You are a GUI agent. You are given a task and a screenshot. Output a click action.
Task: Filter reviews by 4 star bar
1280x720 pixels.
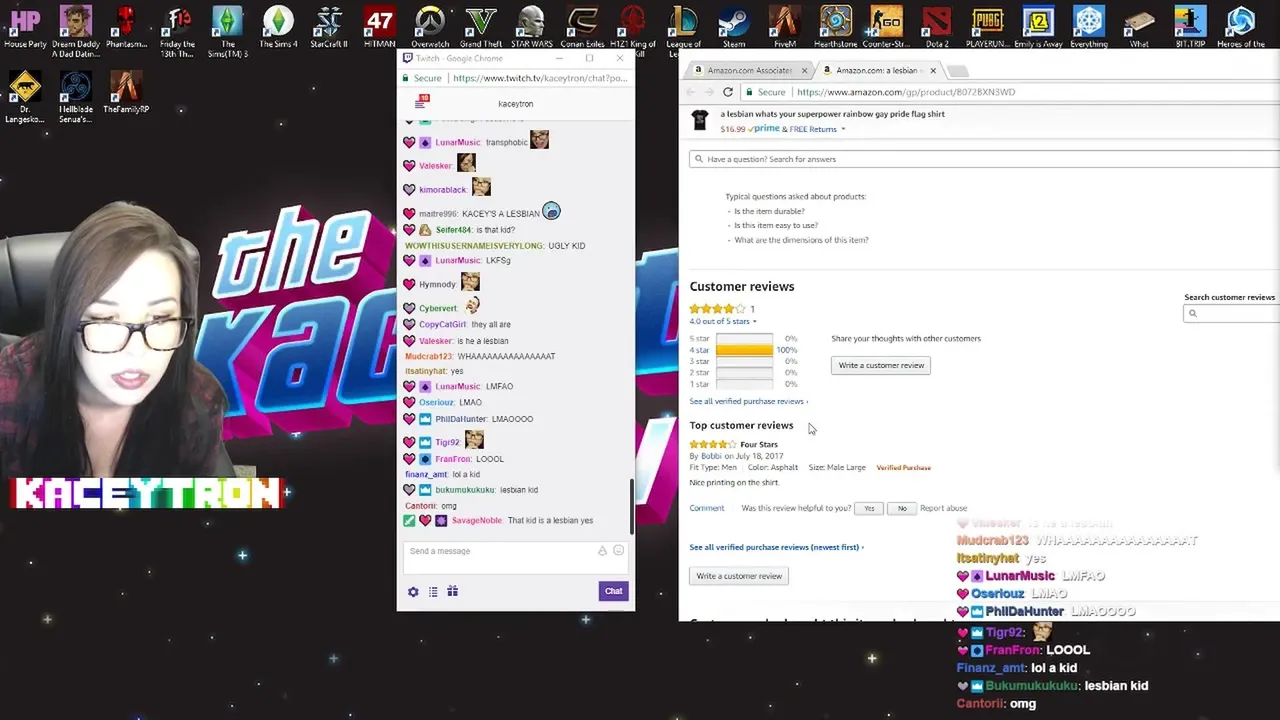tap(744, 350)
